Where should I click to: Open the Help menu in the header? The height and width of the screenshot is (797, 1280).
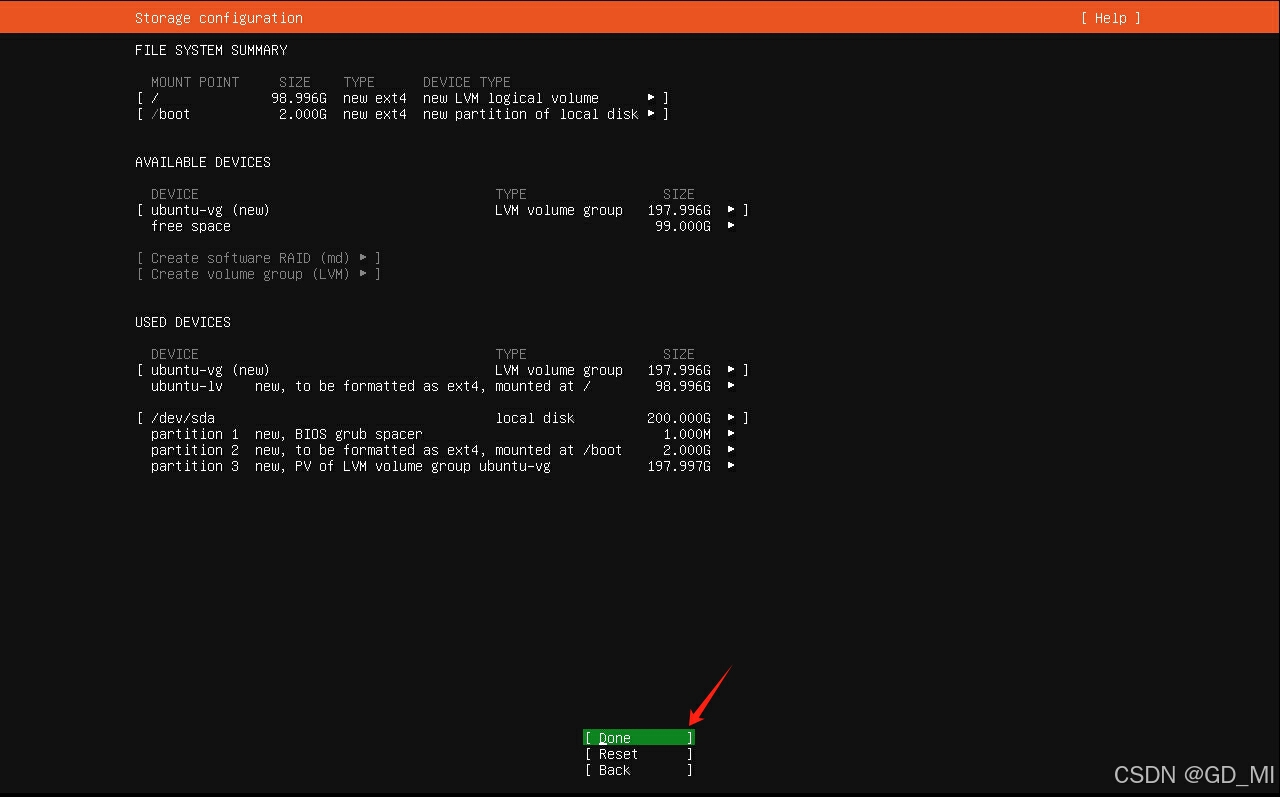[1110, 18]
